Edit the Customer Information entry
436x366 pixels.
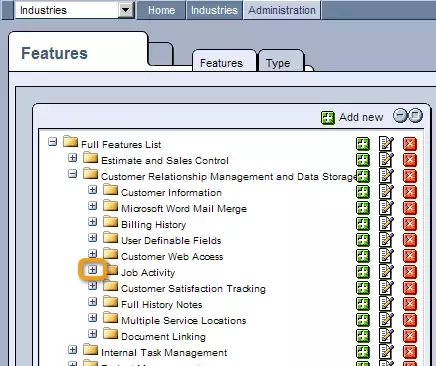tap(386, 192)
